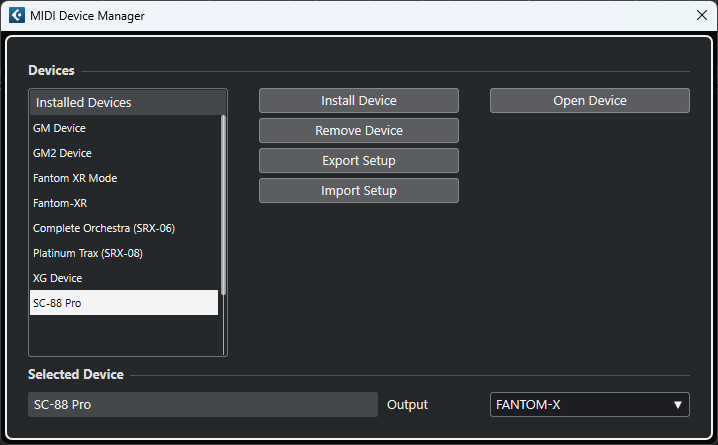The image size is (718, 445).
Task: Click the Cubase logo icon in title bar
Action: click(x=17, y=15)
